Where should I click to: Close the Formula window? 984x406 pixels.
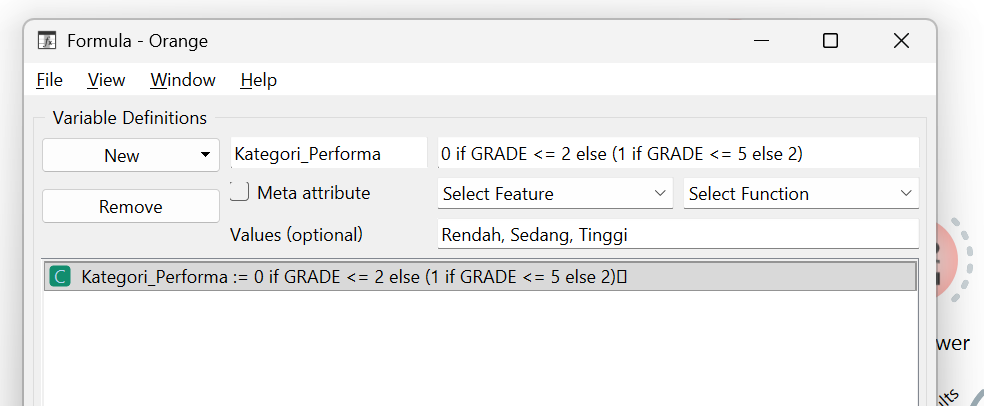[901, 41]
